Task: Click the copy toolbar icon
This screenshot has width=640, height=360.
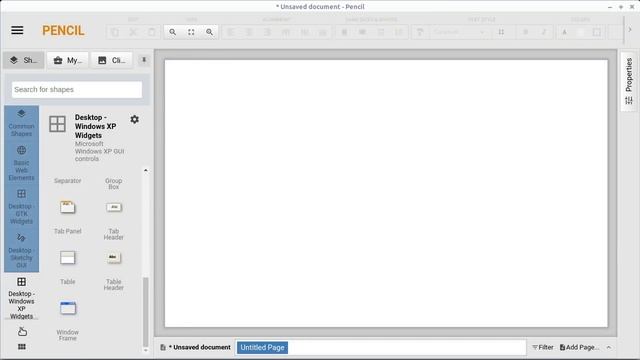Action: click(x=115, y=32)
